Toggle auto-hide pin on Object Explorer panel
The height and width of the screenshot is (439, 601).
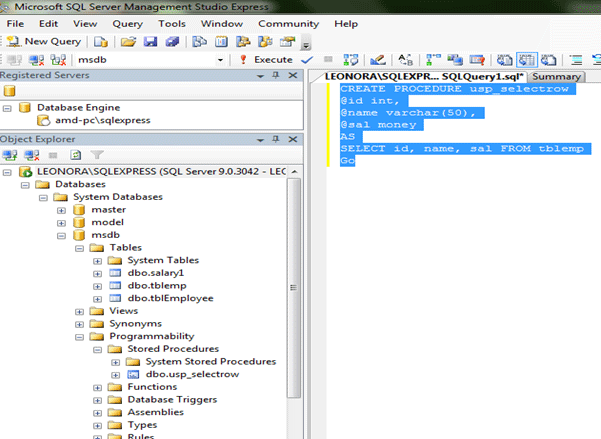(276, 139)
